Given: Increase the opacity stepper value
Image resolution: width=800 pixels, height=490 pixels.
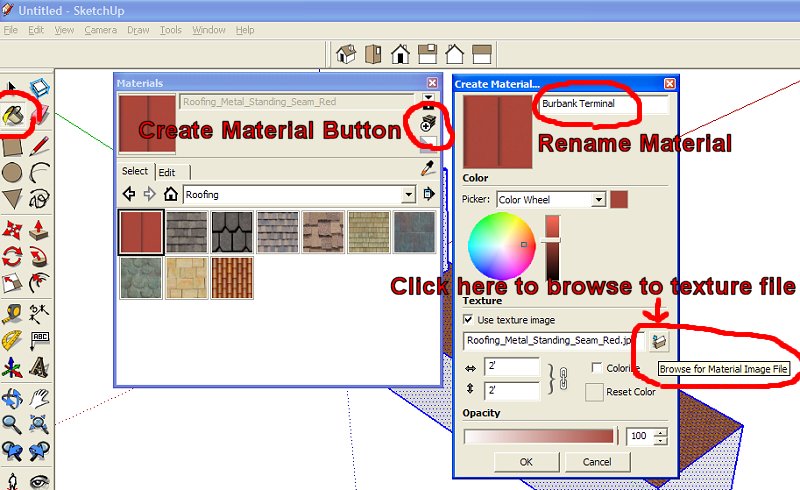Looking at the screenshot, I should click(x=661, y=432).
